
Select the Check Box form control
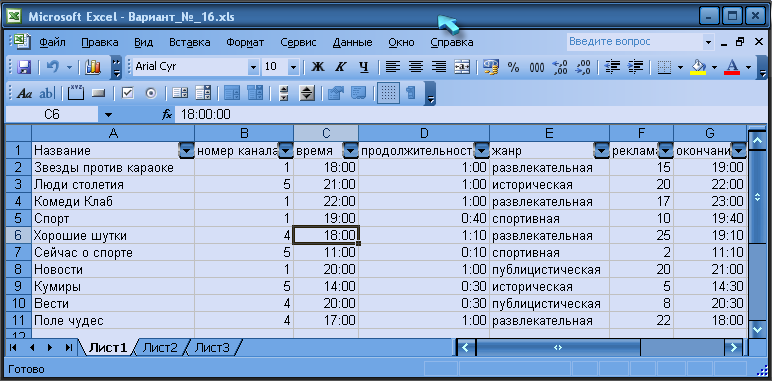[x=128, y=93]
